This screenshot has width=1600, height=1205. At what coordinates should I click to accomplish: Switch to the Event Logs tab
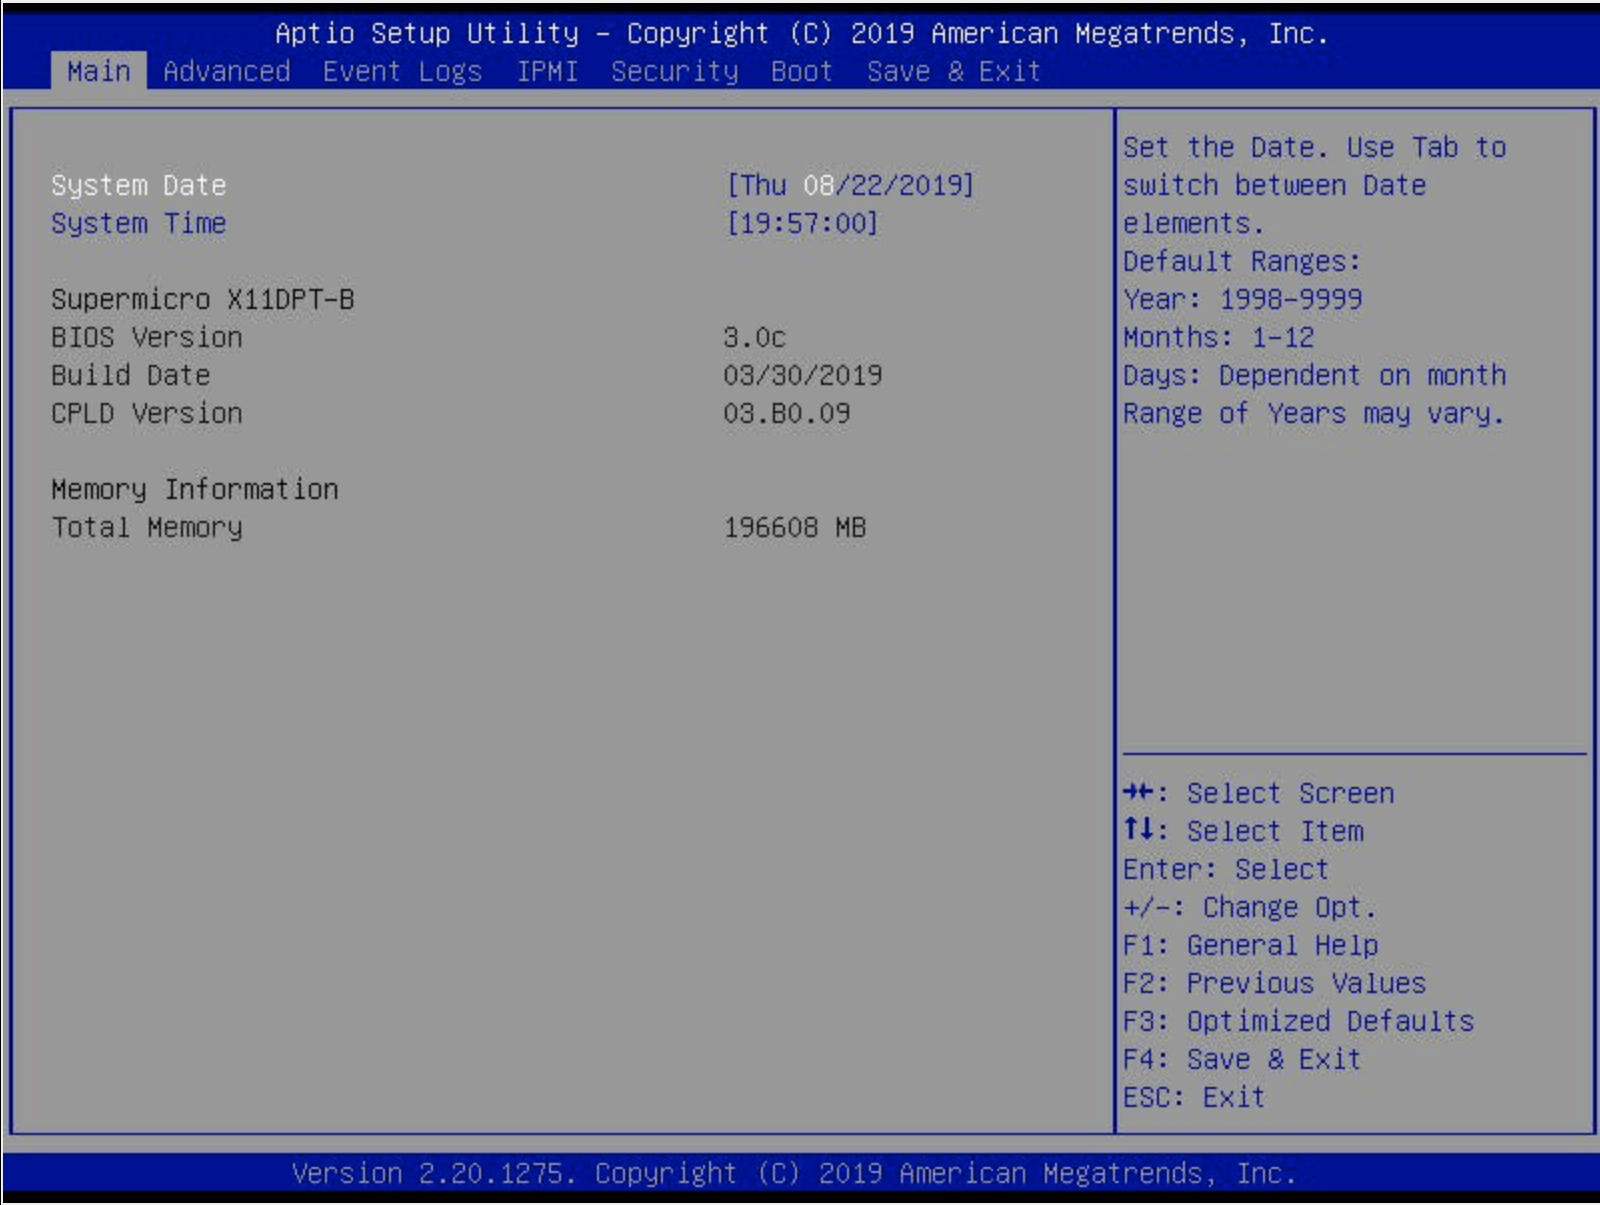pyautogui.click(x=402, y=72)
